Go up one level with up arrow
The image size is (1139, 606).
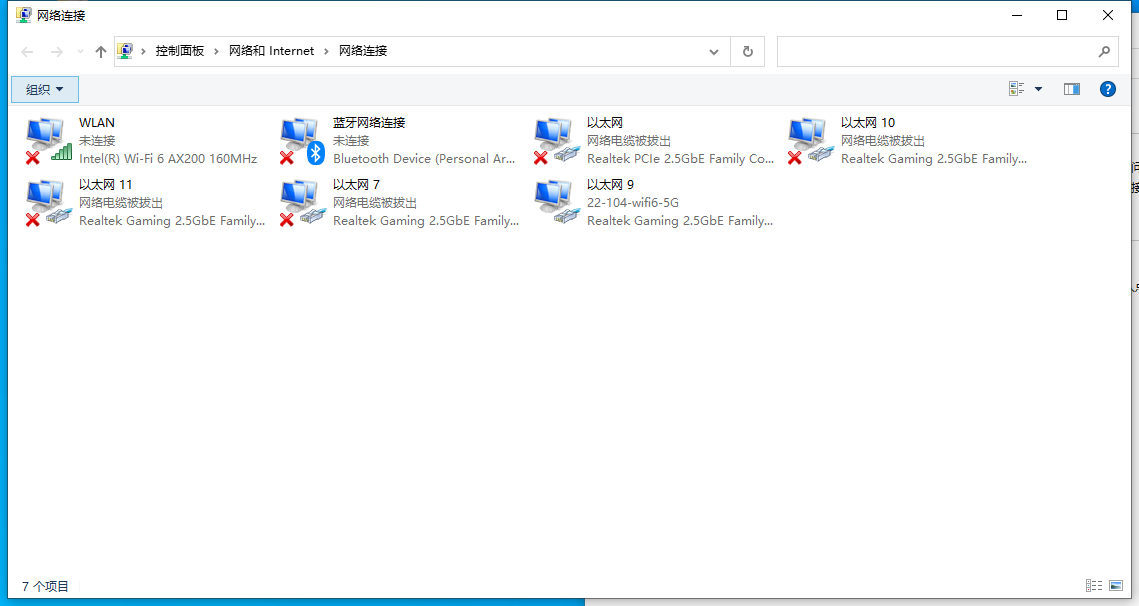click(x=101, y=52)
